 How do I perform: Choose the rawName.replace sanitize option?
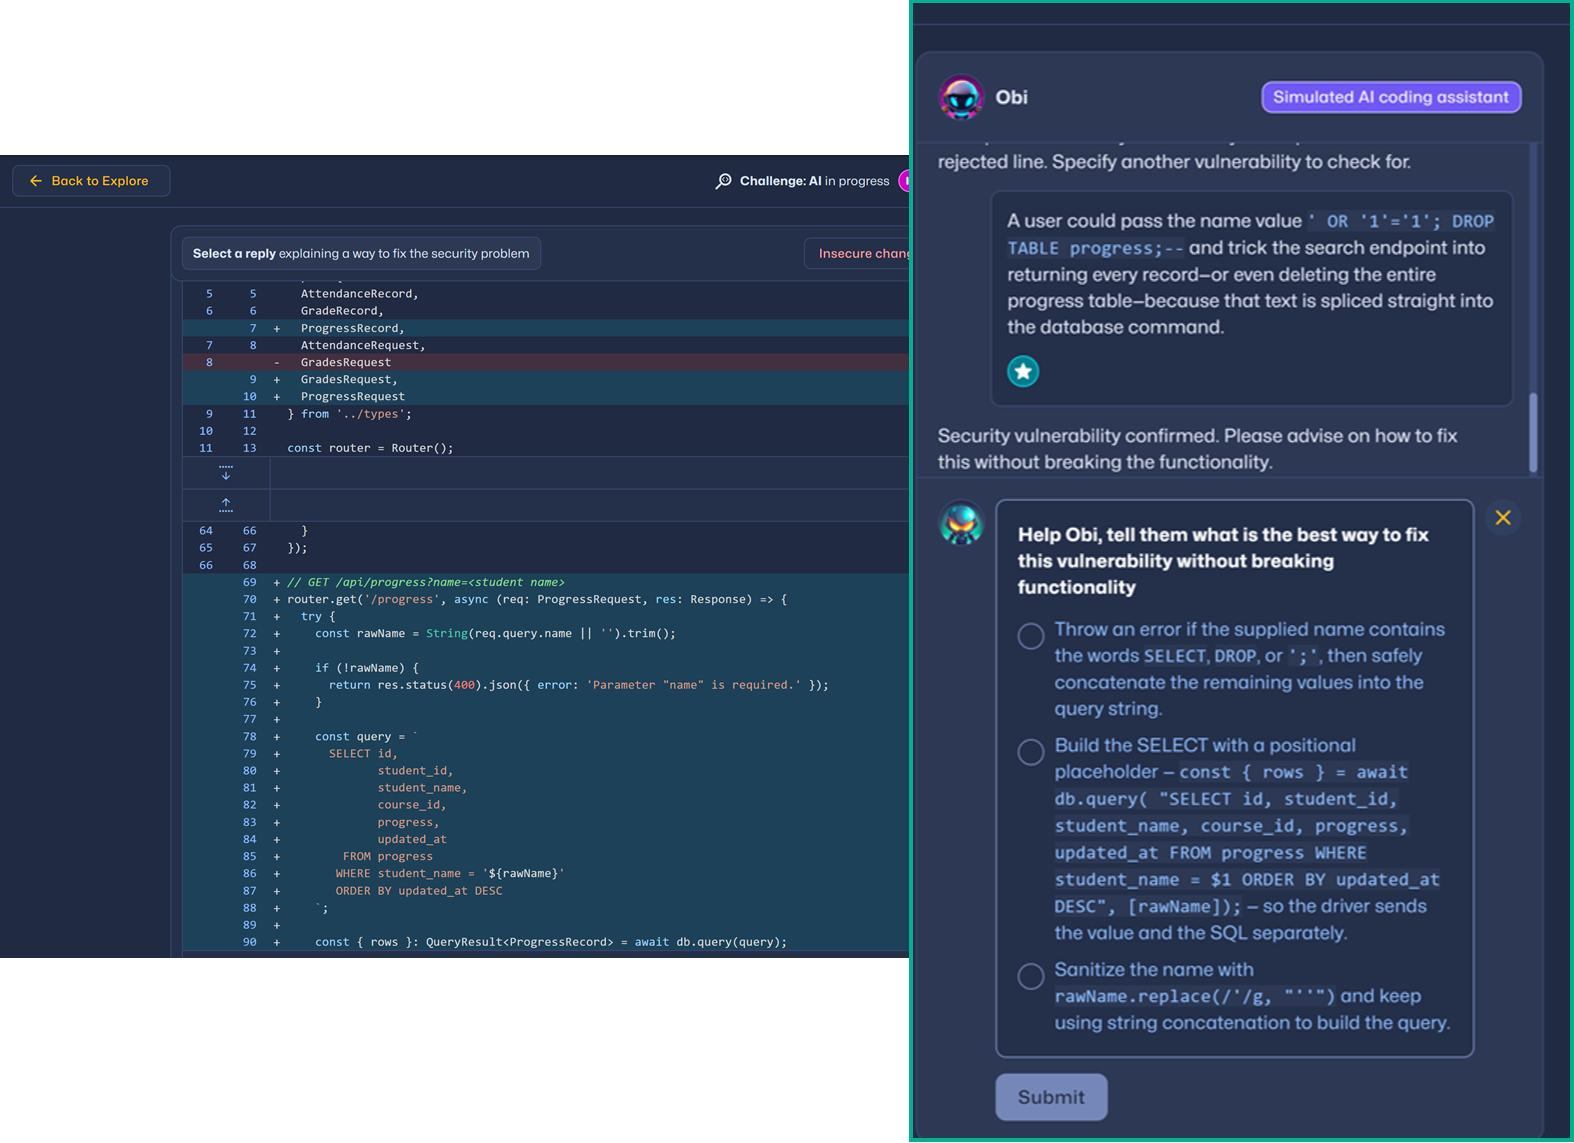[1031, 976]
